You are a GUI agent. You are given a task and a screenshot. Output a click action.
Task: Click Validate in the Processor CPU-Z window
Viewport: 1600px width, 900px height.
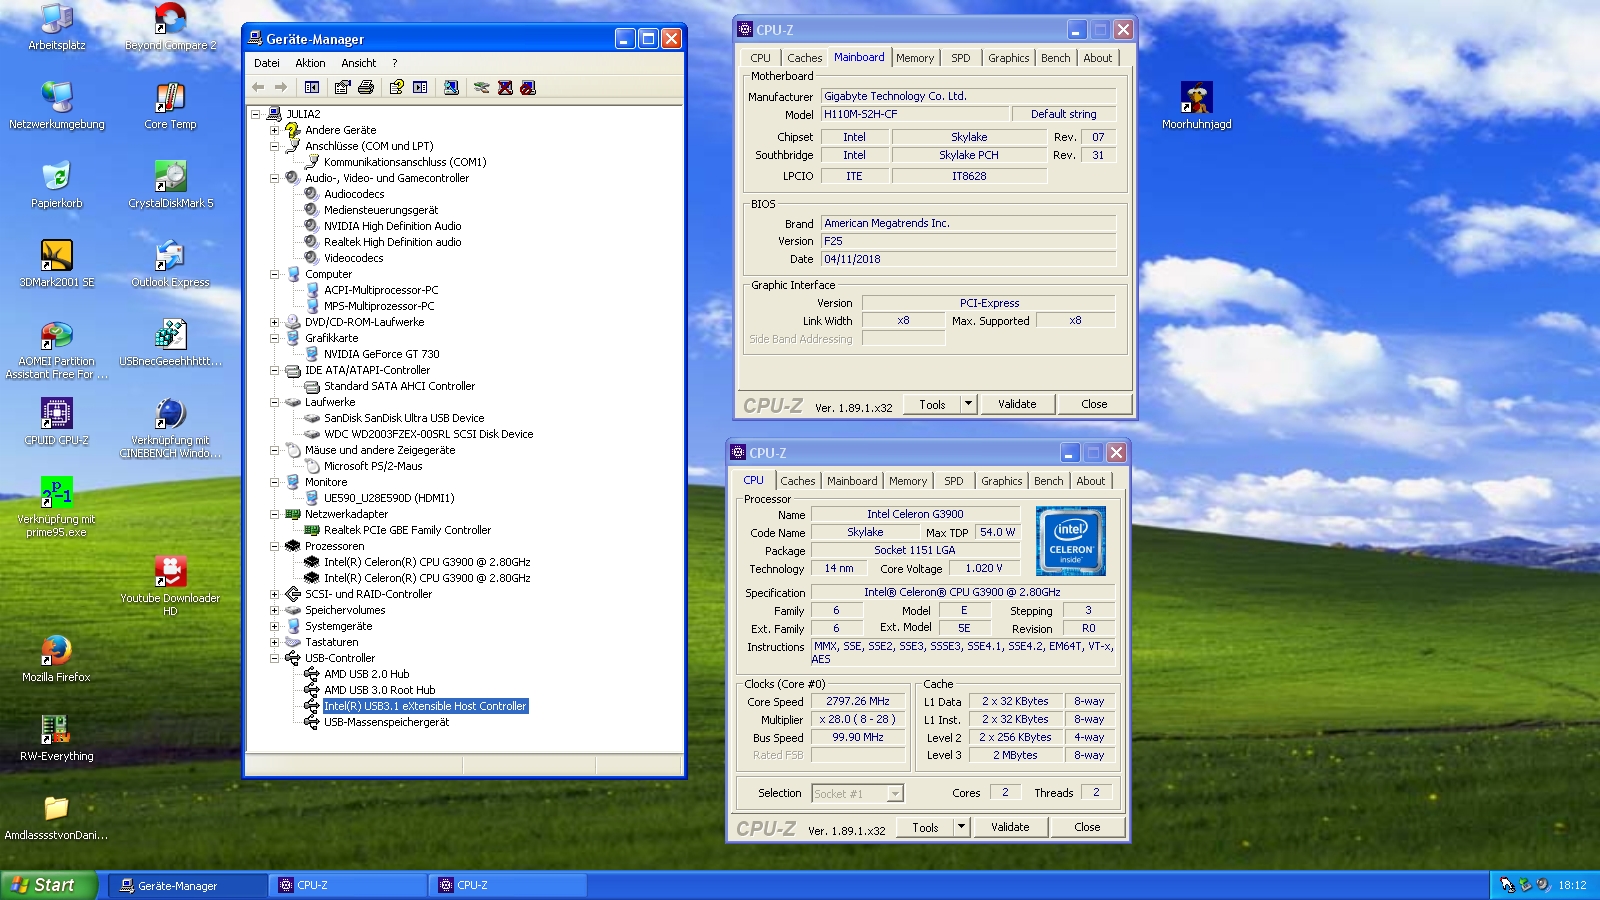pos(1010,827)
